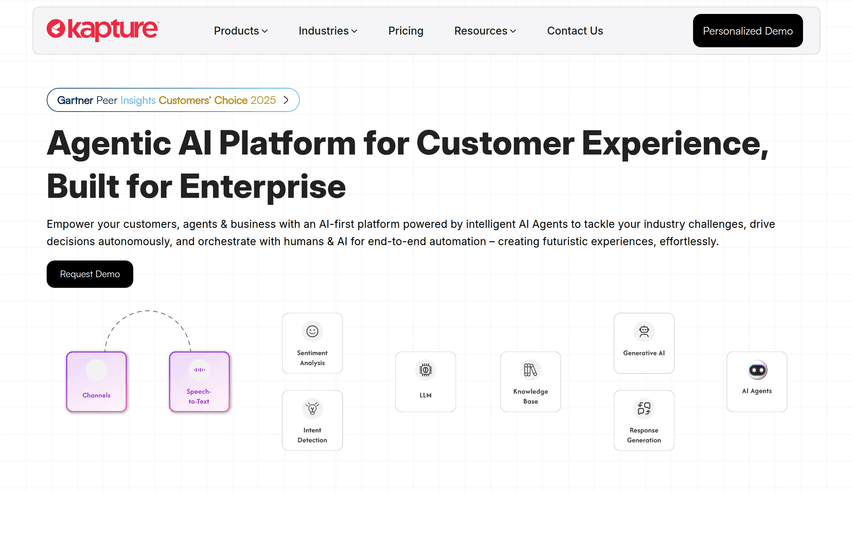
Task: Expand the Resources dropdown menu
Action: coord(485,31)
